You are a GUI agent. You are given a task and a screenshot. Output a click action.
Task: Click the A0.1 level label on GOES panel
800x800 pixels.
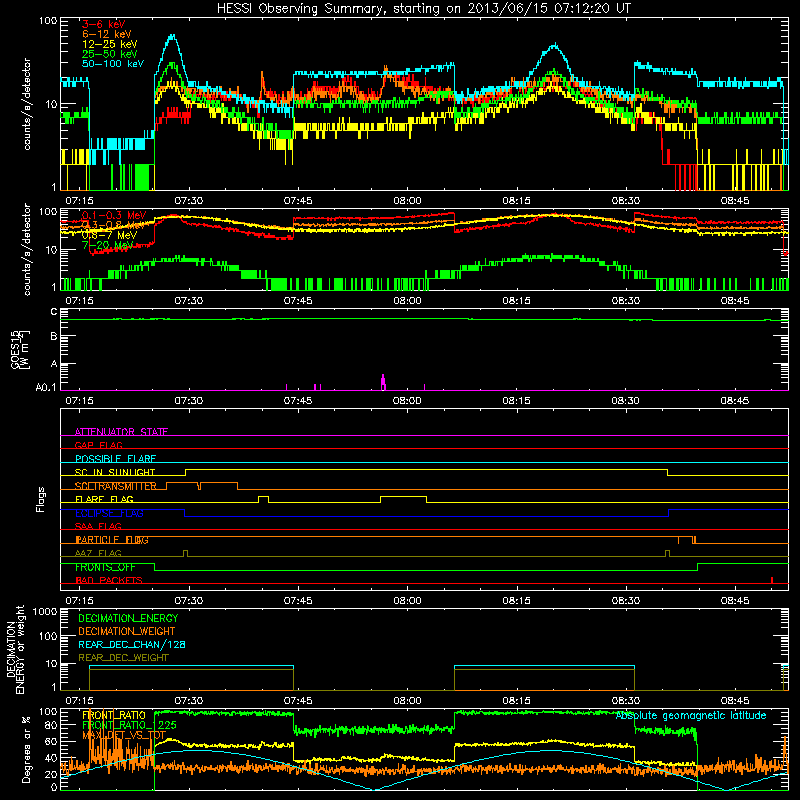click(x=46, y=387)
